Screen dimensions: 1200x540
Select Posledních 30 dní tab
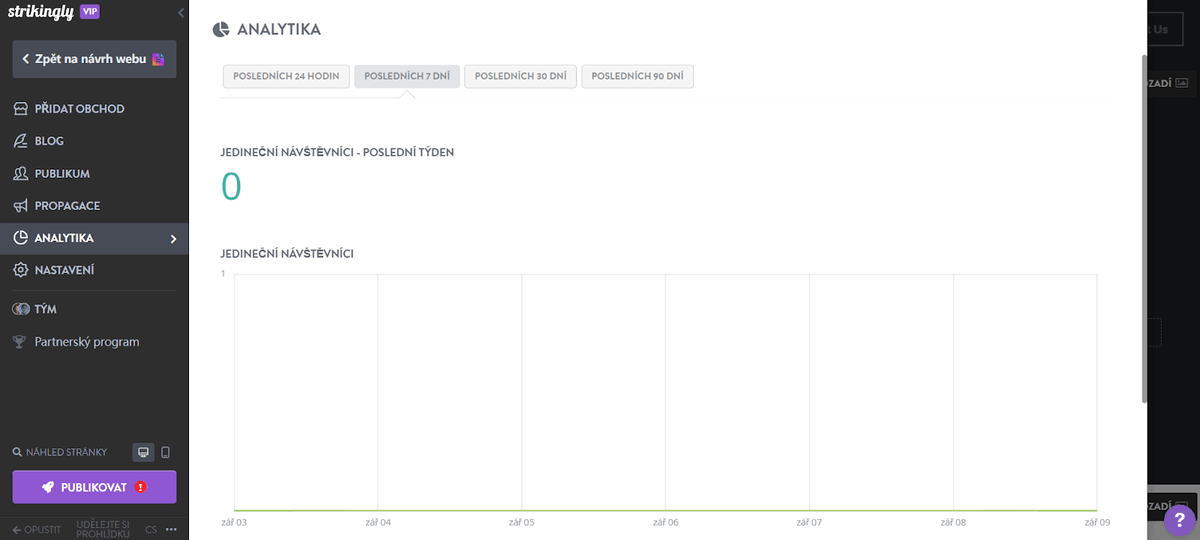pyautogui.click(x=520, y=77)
